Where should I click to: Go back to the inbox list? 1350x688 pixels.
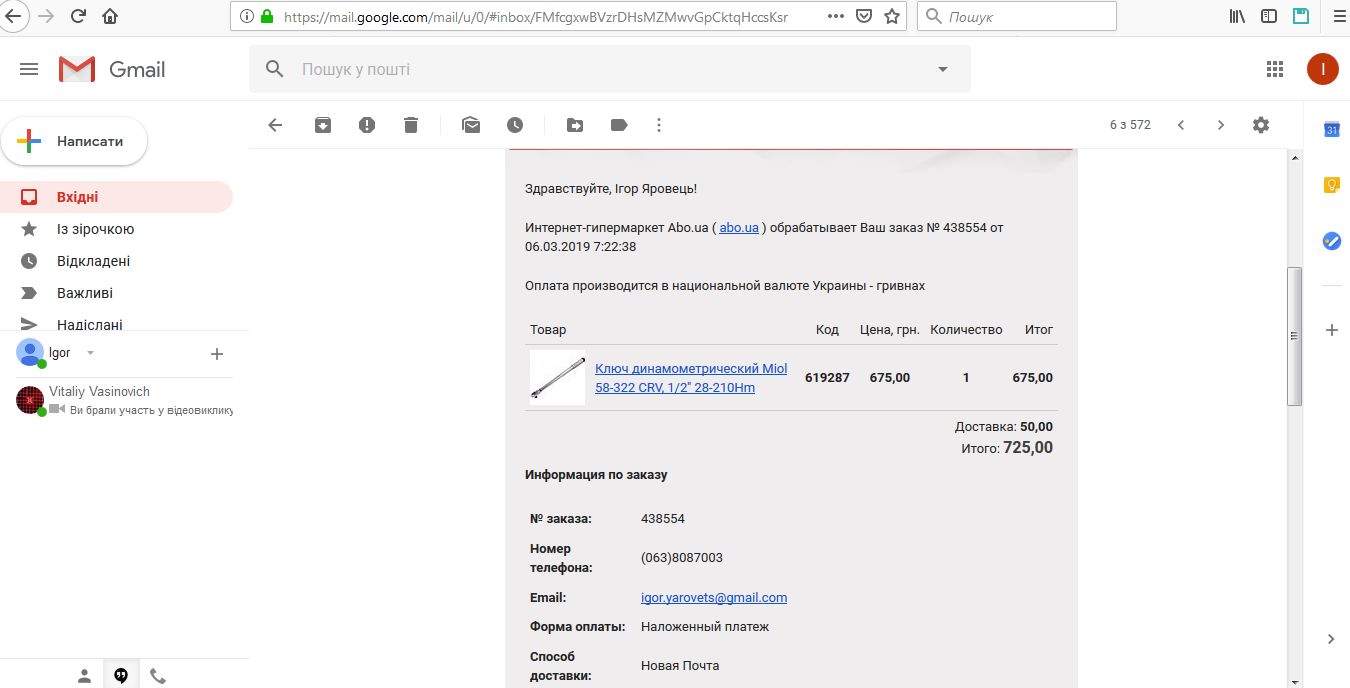276,125
